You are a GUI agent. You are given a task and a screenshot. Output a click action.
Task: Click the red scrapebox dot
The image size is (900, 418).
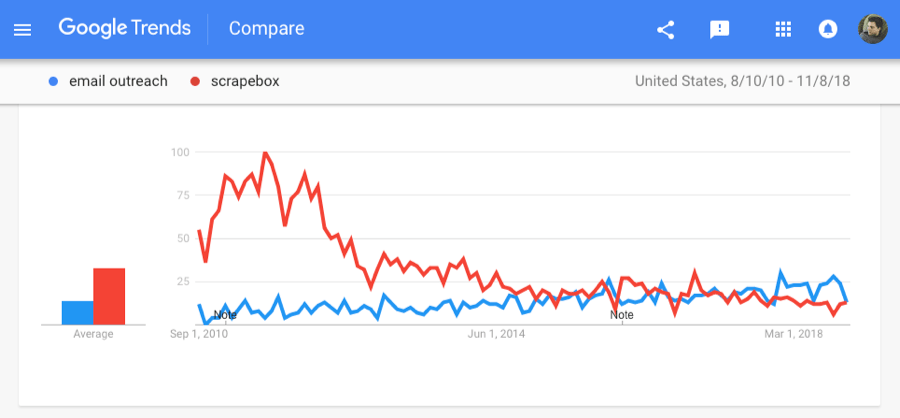click(195, 82)
